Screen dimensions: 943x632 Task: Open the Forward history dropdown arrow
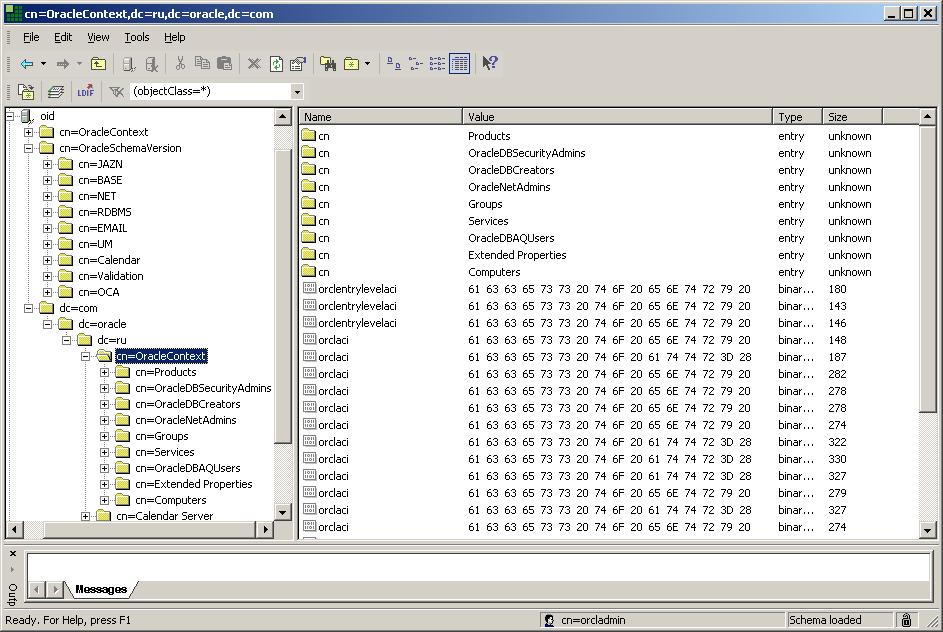pyautogui.click(x=79, y=63)
